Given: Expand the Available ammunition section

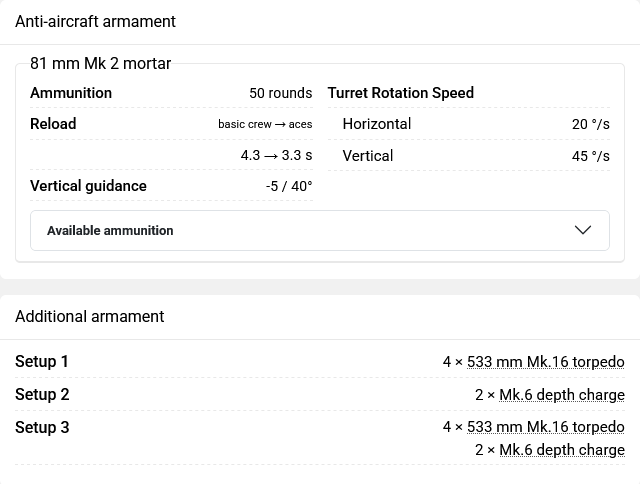Looking at the screenshot, I should [x=320, y=231].
